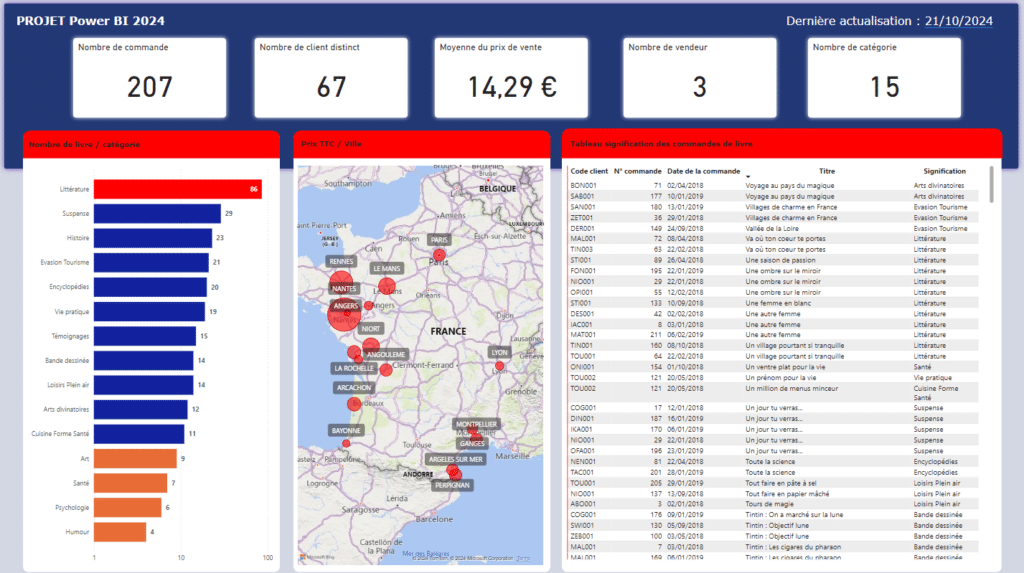Click the ANGOULEME map label
Viewport: 1024px width, 573px height.
(x=386, y=355)
